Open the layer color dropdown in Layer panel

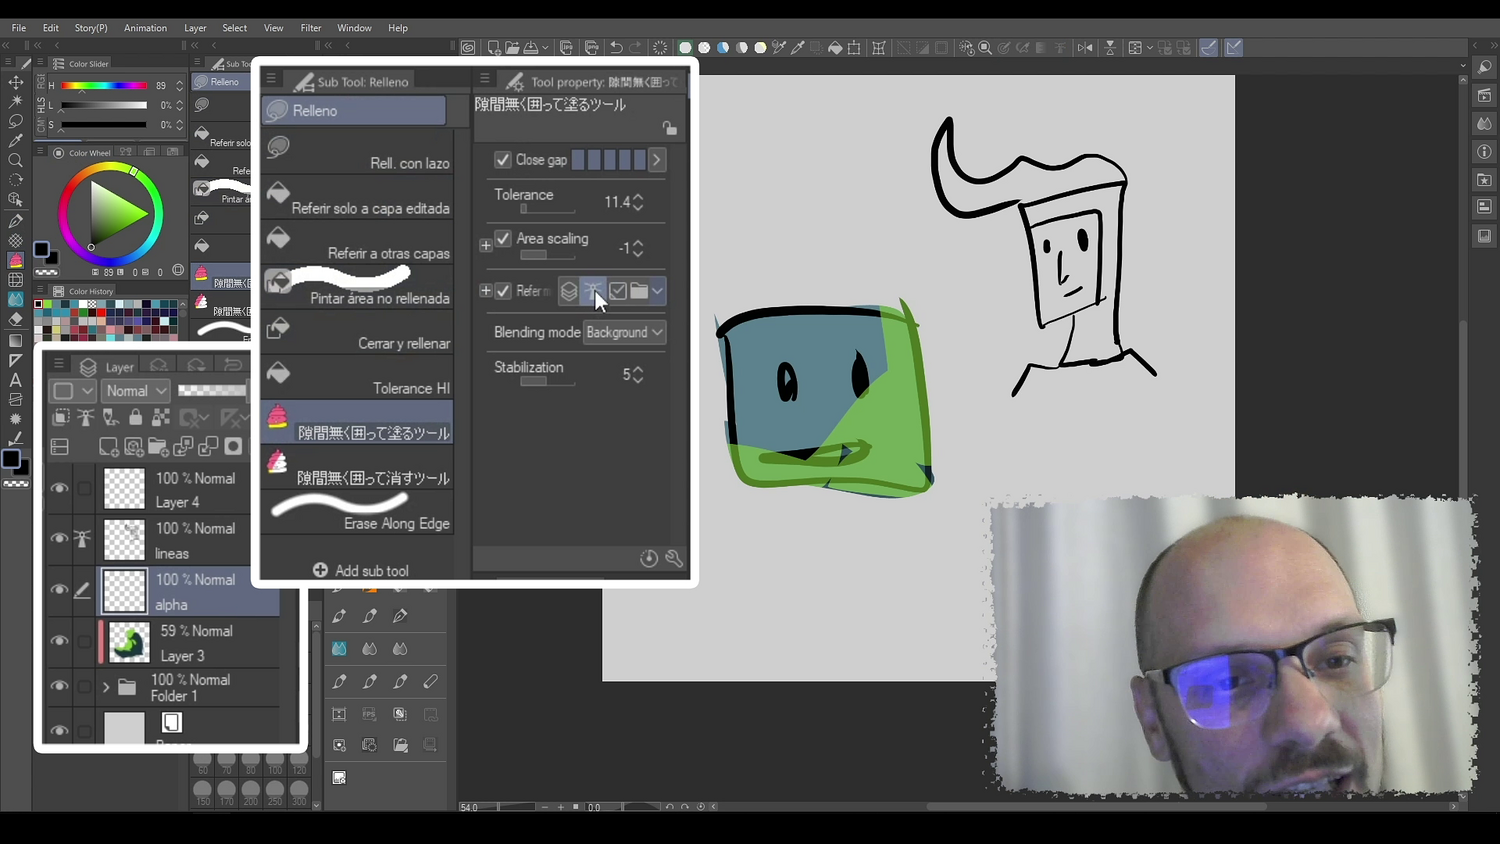coord(72,391)
